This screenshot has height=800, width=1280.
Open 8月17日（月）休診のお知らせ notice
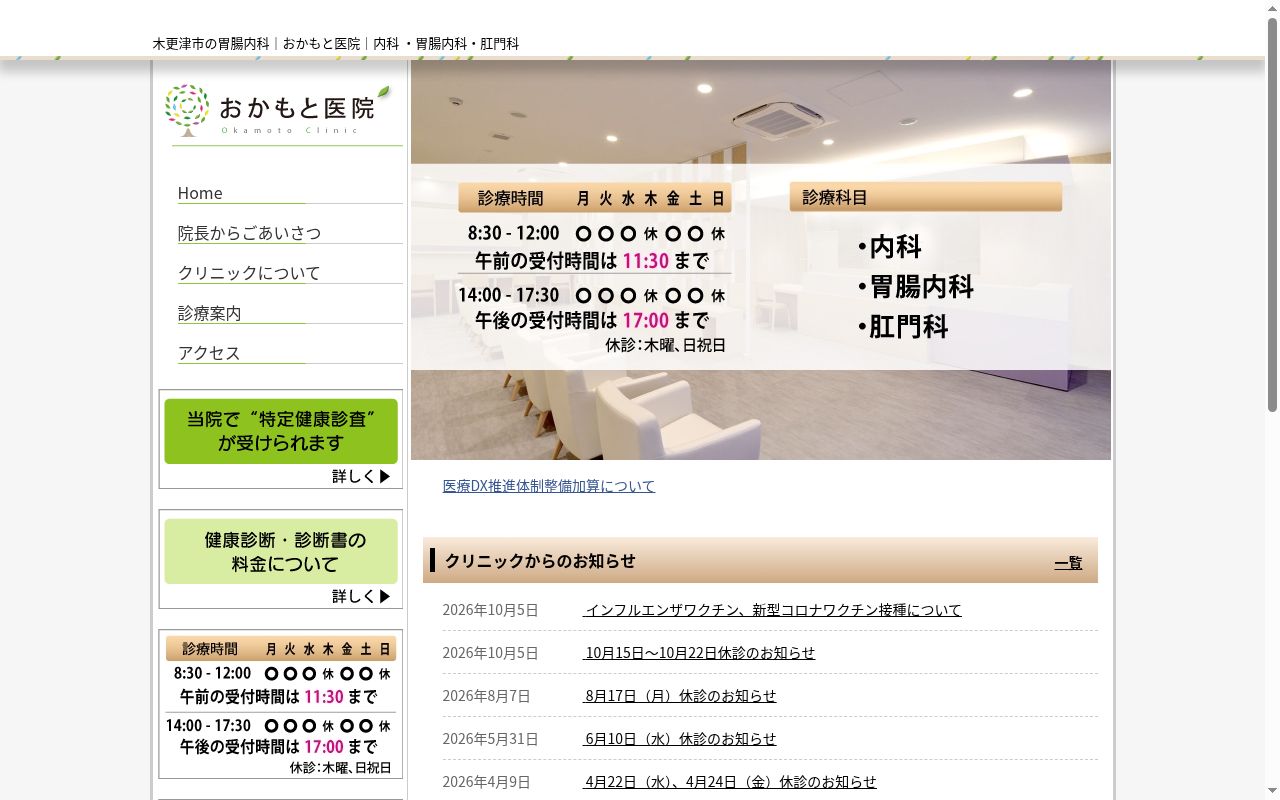tap(679, 696)
